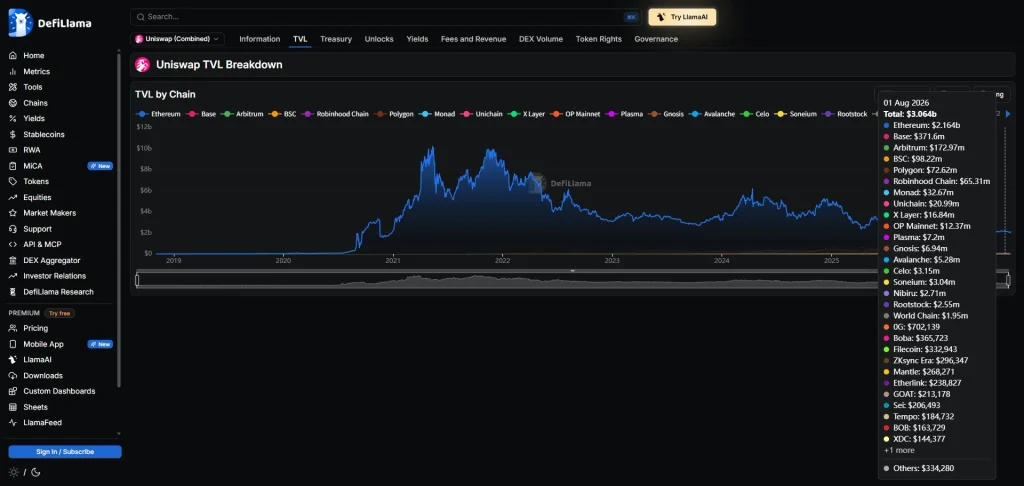Click the Sign In / Subscribe button
Image resolution: width=1024 pixels, height=486 pixels.
pyautogui.click(x=65, y=452)
